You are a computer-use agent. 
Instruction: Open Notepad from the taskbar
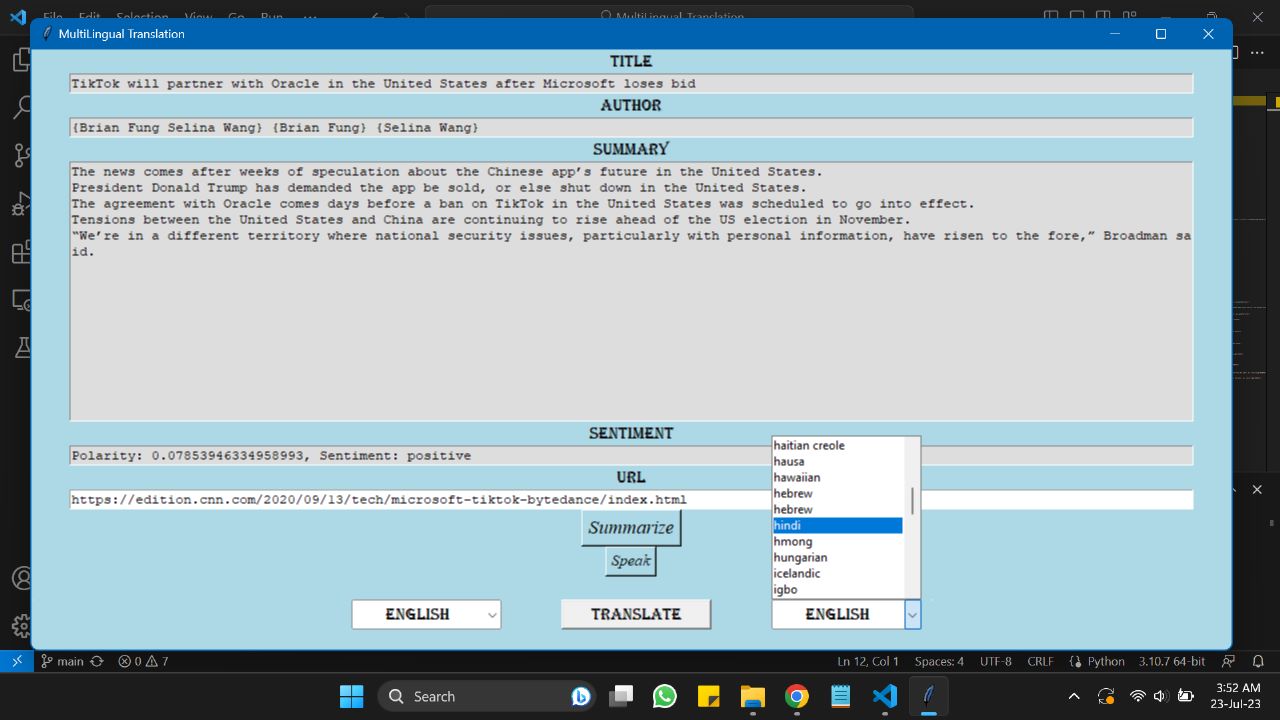pos(840,696)
